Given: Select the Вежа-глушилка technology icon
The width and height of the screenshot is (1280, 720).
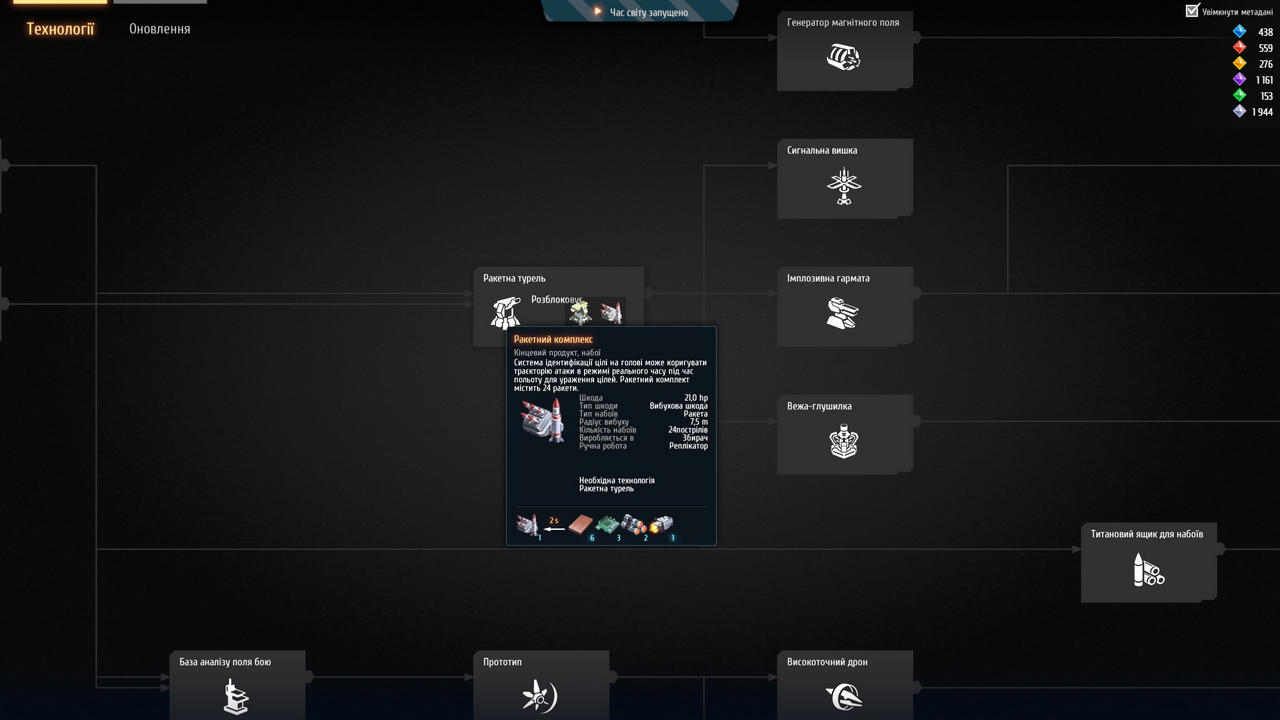Looking at the screenshot, I should (844, 441).
